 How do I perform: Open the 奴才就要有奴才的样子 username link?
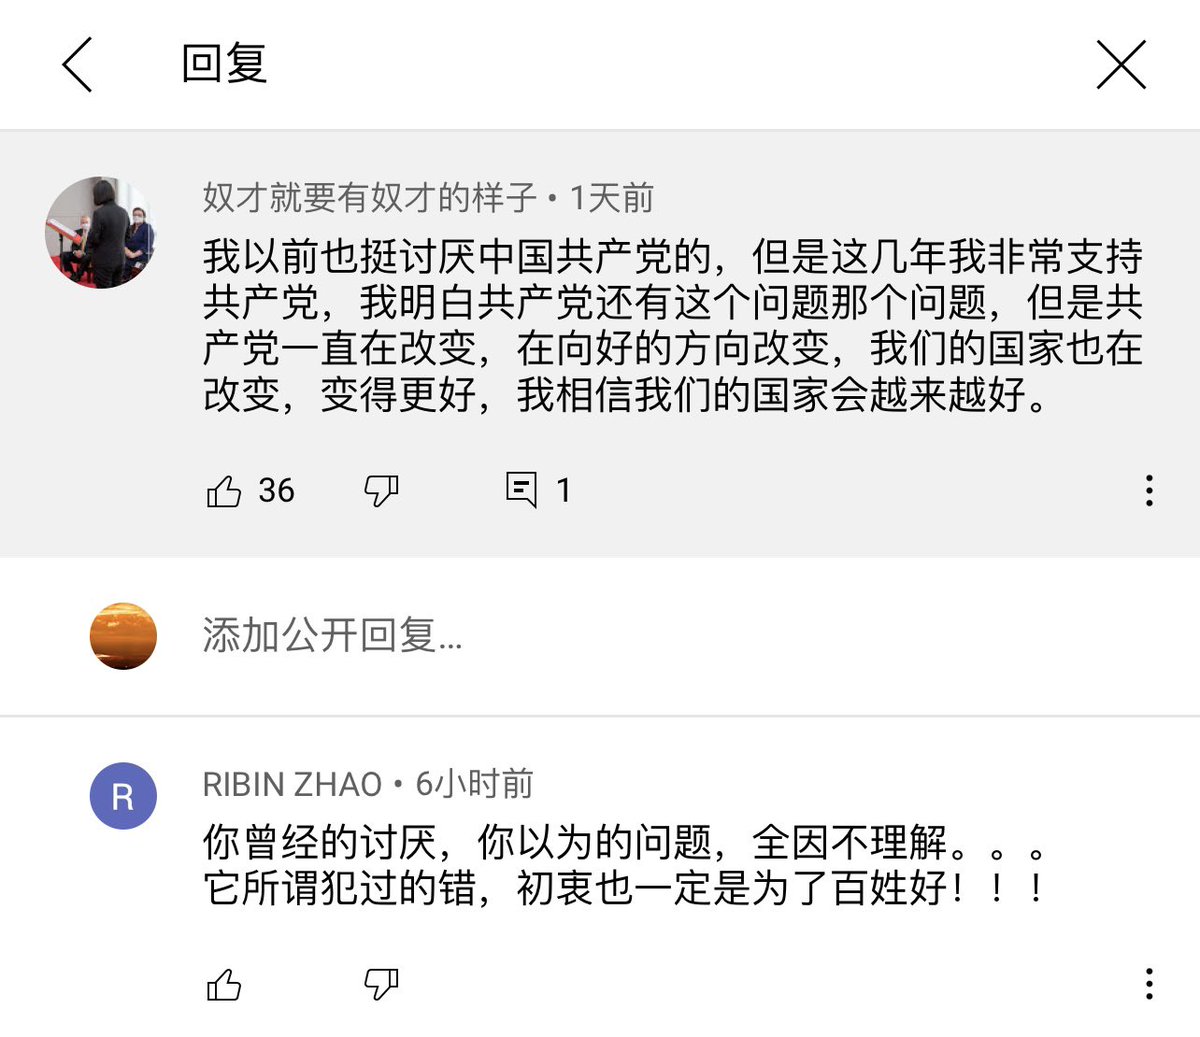pyautogui.click(x=370, y=198)
